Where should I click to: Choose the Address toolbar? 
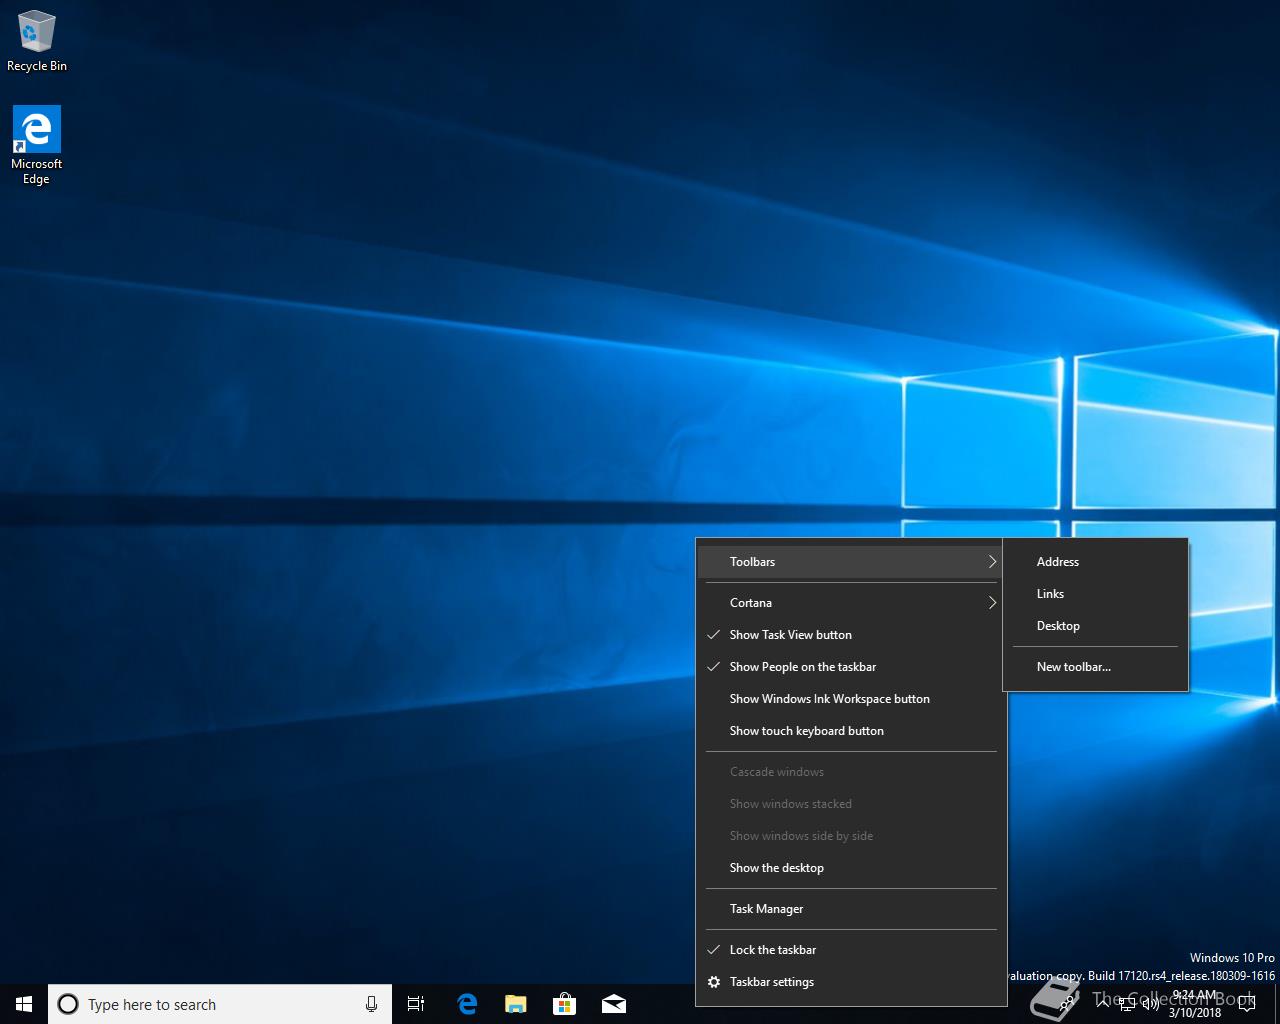pos(1057,562)
